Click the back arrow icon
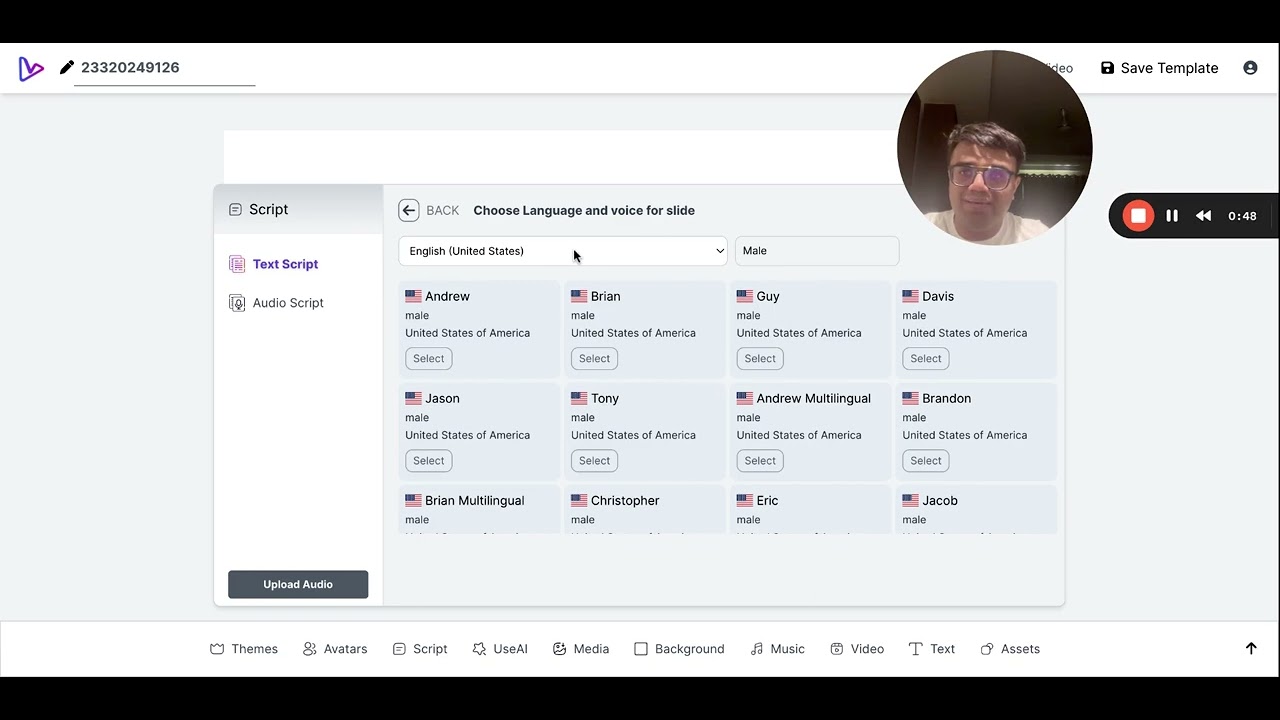The image size is (1280, 720). pyautogui.click(x=408, y=210)
